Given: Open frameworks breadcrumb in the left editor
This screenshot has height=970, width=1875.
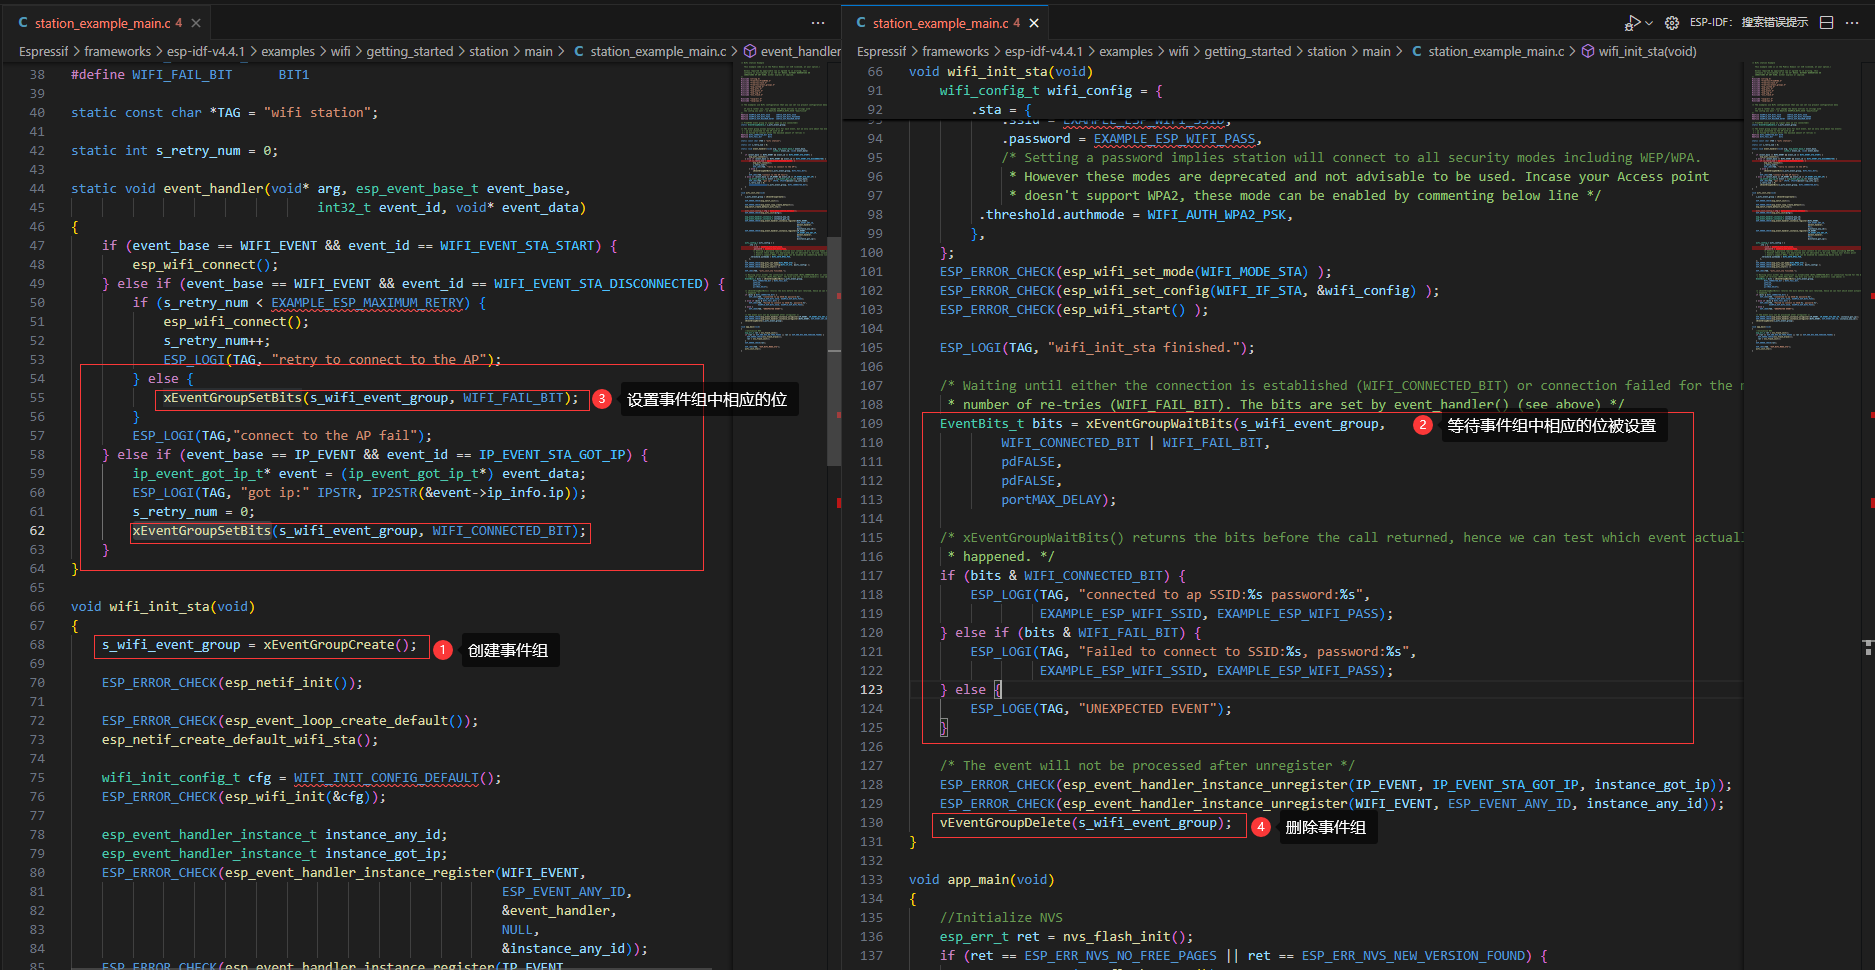Looking at the screenshot, I should tap(117, 52).
